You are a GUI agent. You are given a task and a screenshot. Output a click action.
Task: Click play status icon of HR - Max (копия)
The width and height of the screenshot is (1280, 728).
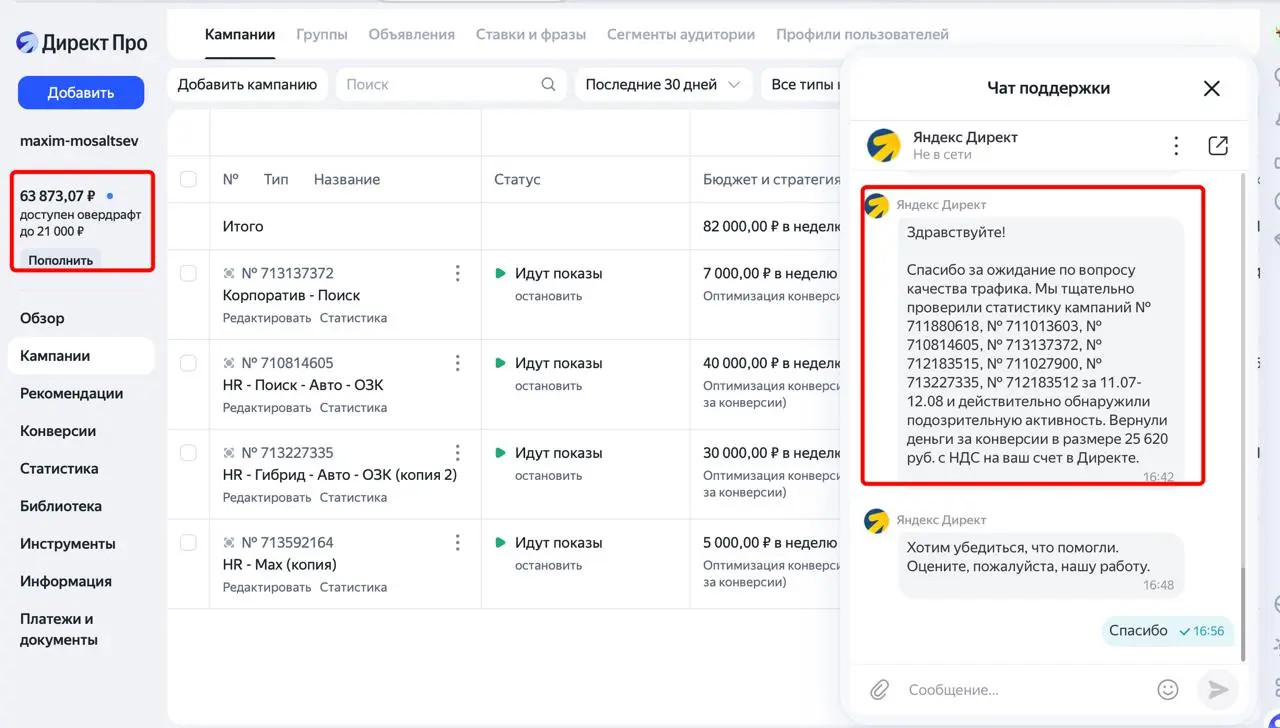click(501, 543)
